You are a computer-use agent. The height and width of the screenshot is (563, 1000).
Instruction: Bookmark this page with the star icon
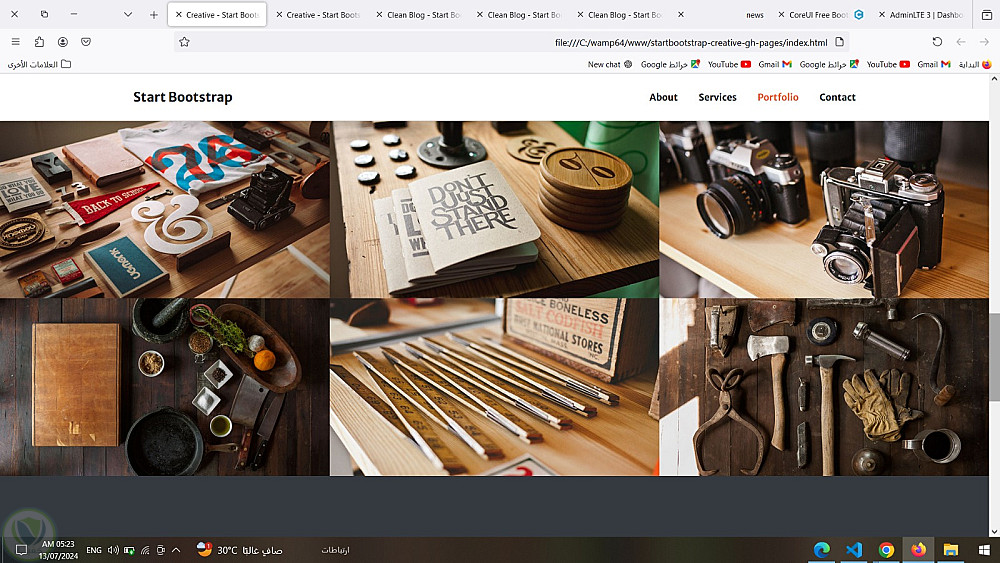tap(184, 42)
